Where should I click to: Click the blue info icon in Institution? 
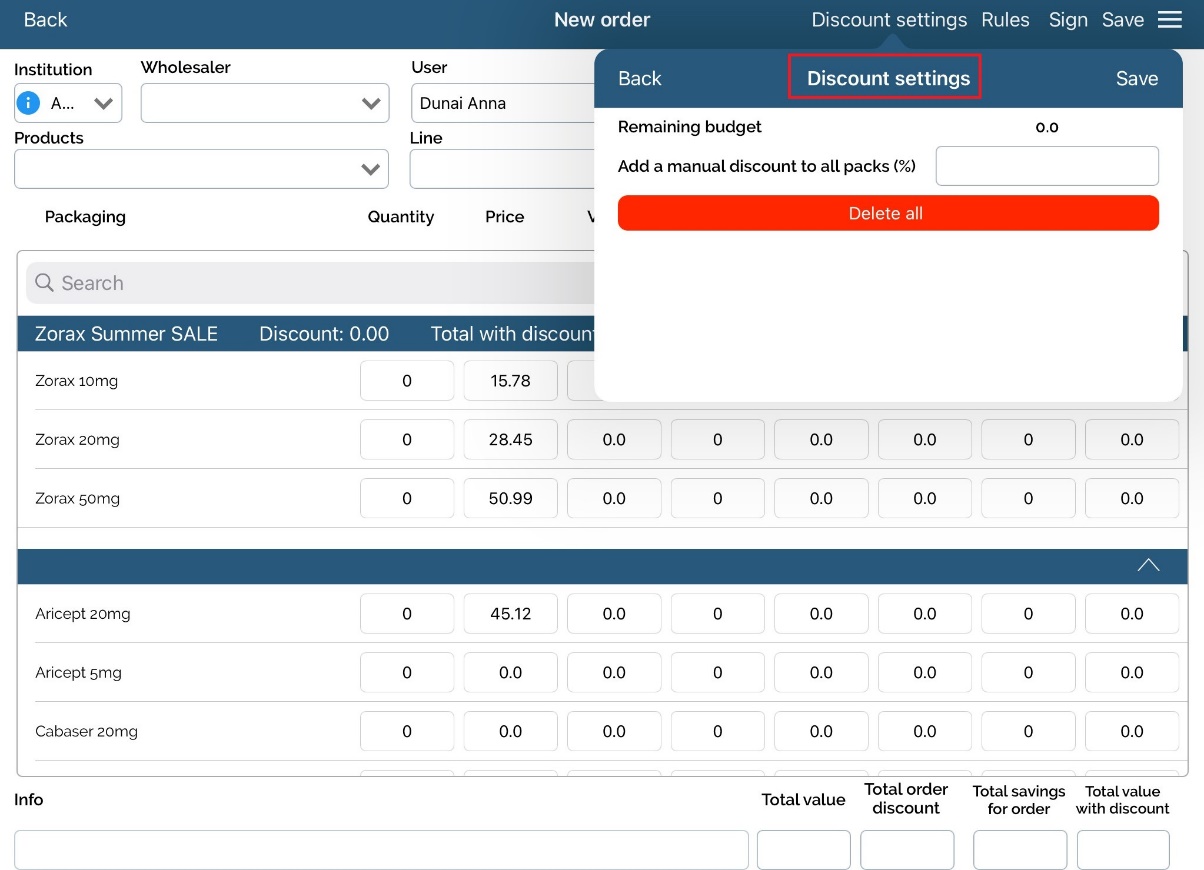coord(30,103)
